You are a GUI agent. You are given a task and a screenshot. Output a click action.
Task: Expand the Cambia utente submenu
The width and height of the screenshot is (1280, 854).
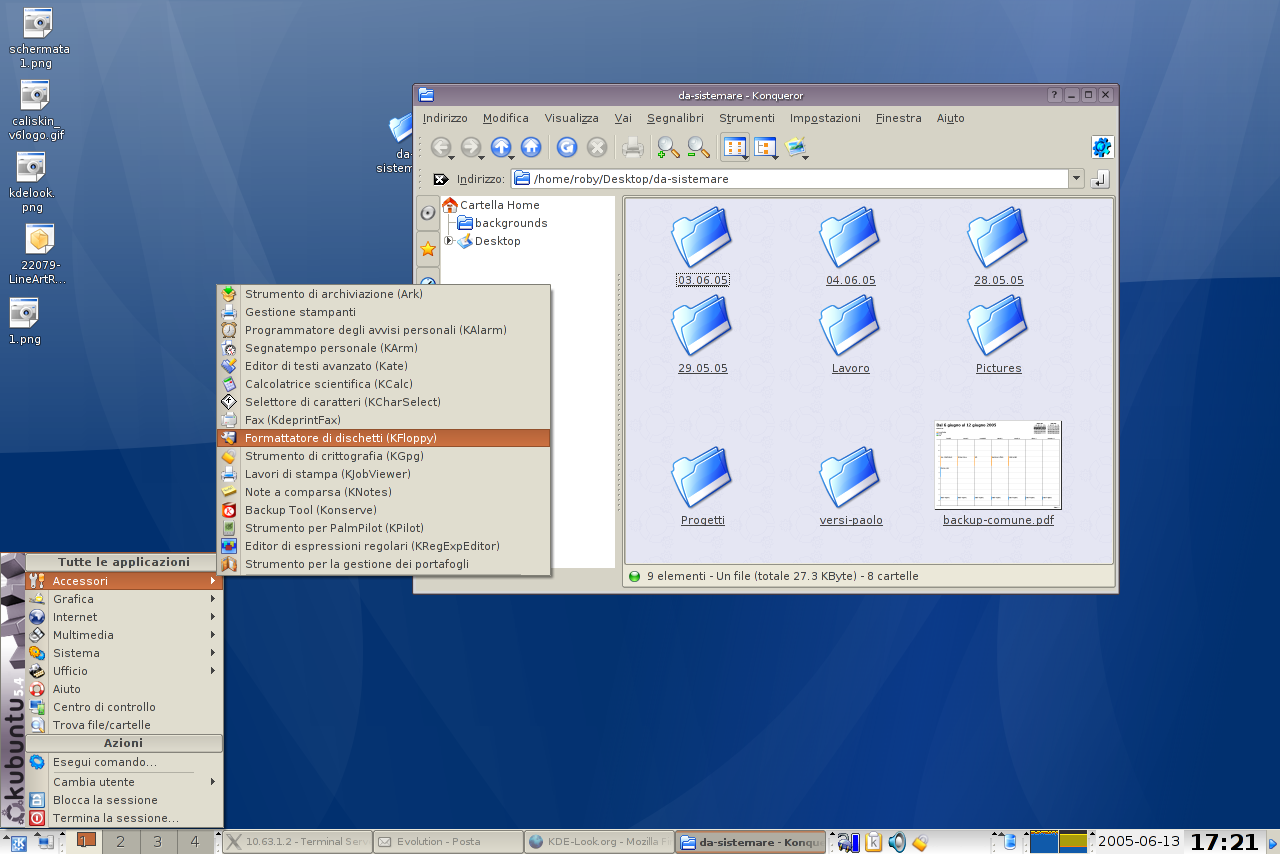(x=124, y=782)
